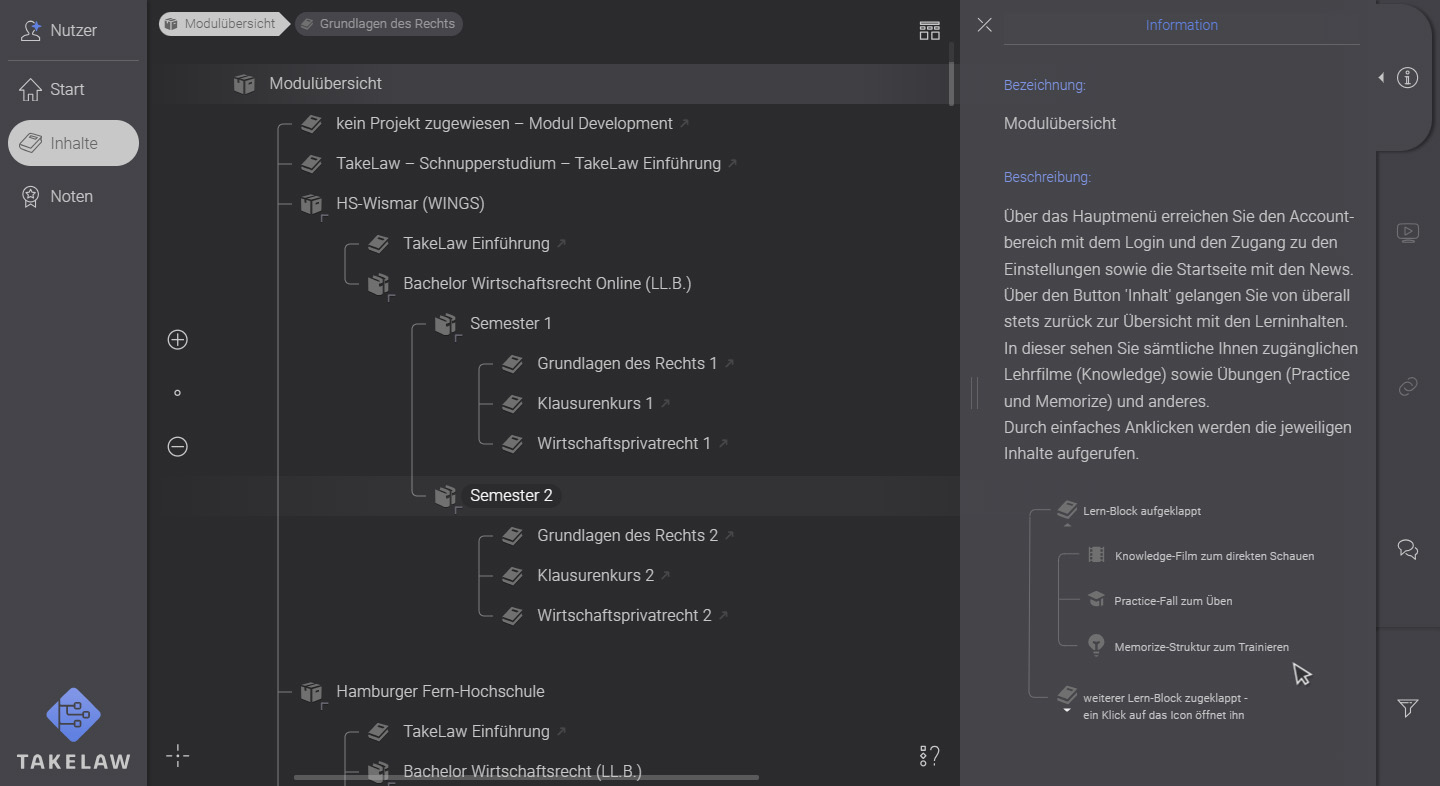Screen dimensions: 1440x786
Task: Zoom into the module tree with the plus icon
Action: (x=177, y=339)
